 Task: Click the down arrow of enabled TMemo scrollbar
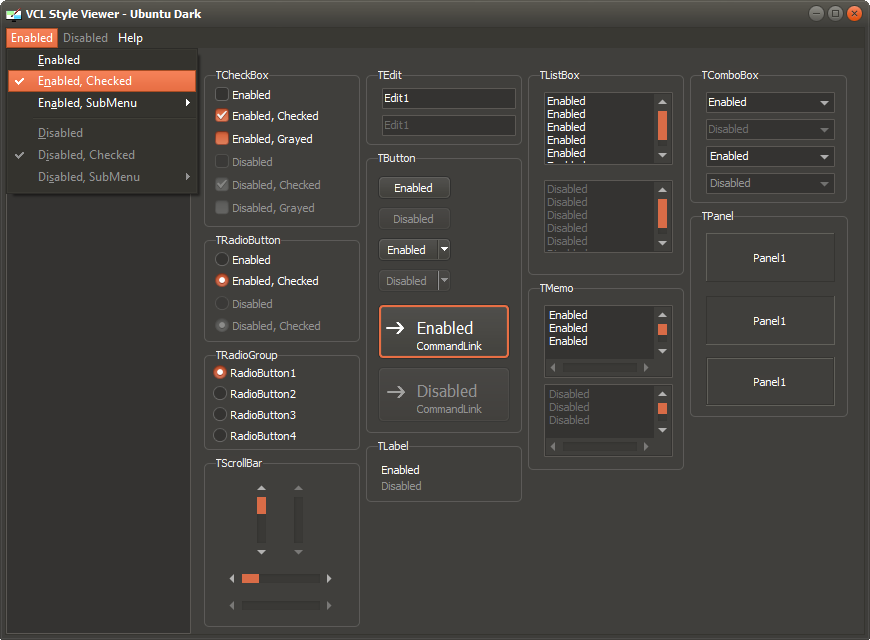tap(662, 351)
